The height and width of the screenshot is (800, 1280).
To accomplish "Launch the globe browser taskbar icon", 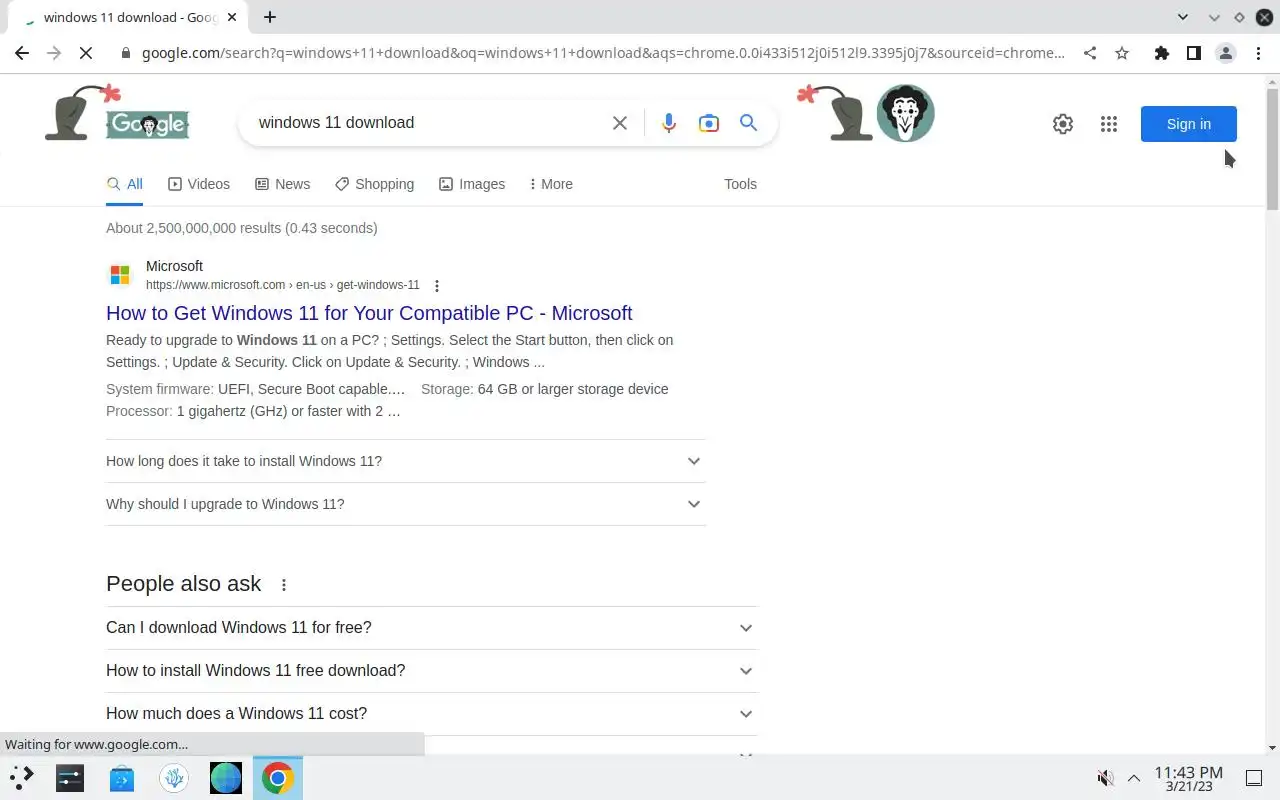I will [x=226, y=777].
